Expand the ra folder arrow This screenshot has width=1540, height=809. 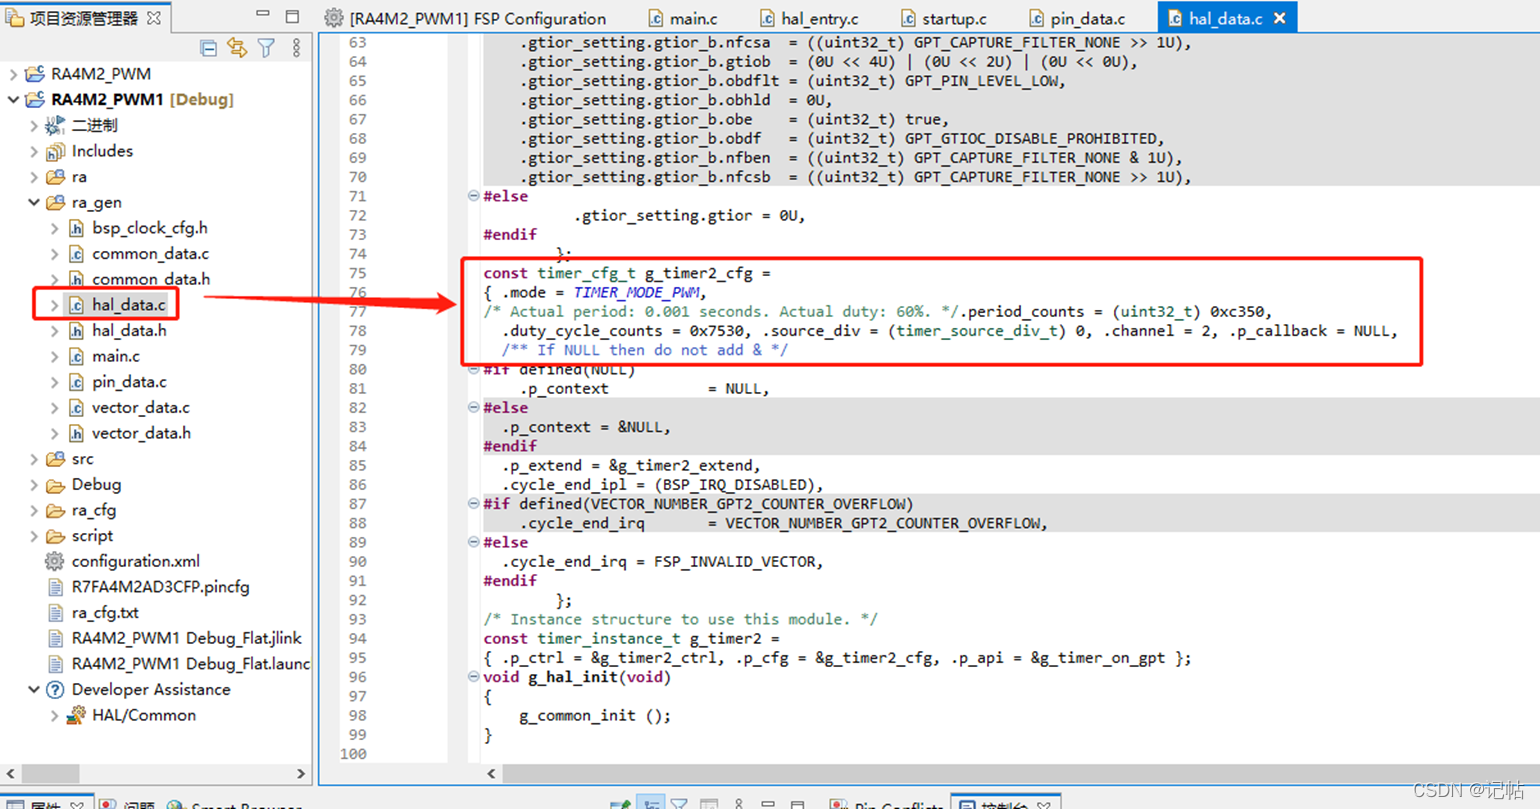point(34,177)
